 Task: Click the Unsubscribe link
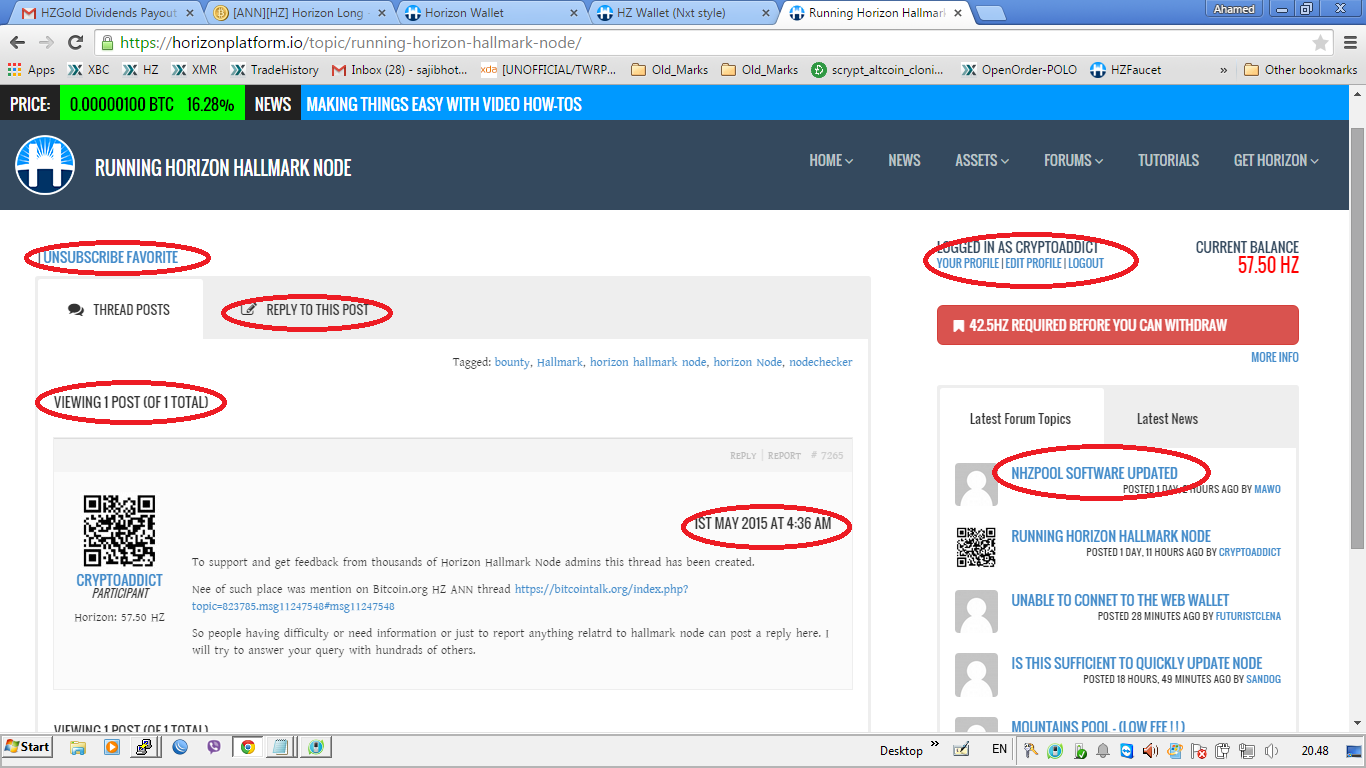coord(84,257)
